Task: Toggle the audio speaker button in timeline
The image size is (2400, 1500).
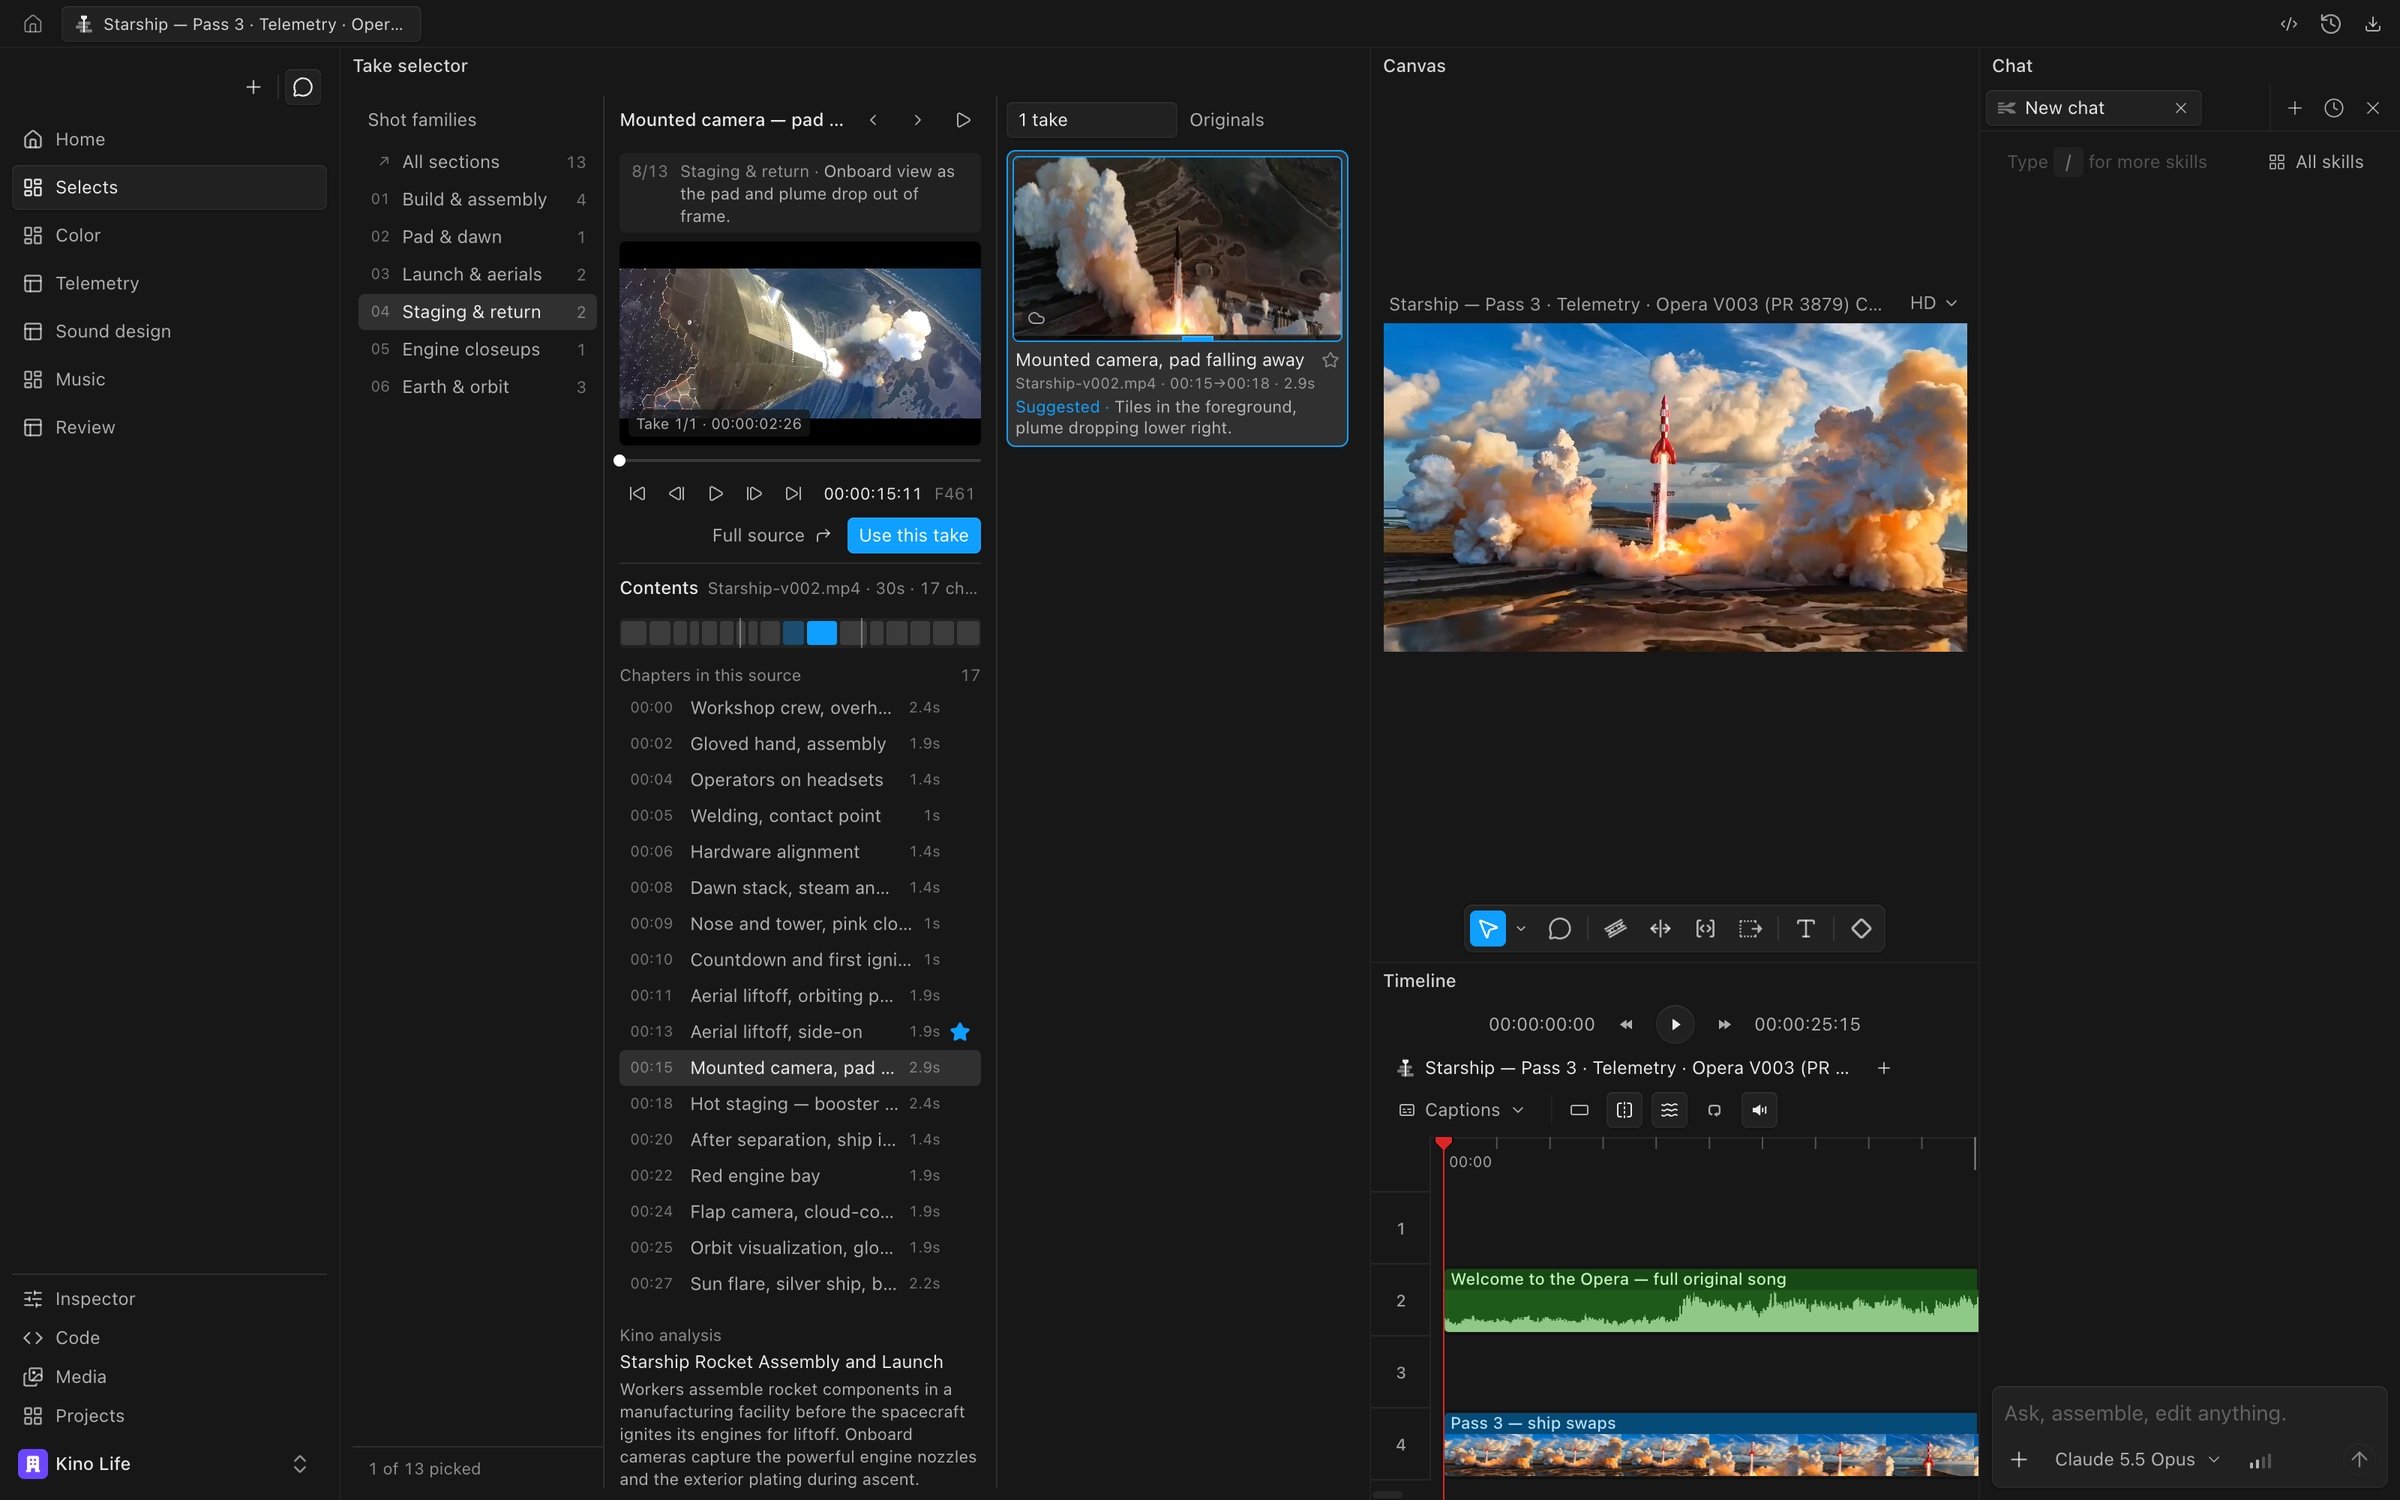Action: [1759, 1110]
